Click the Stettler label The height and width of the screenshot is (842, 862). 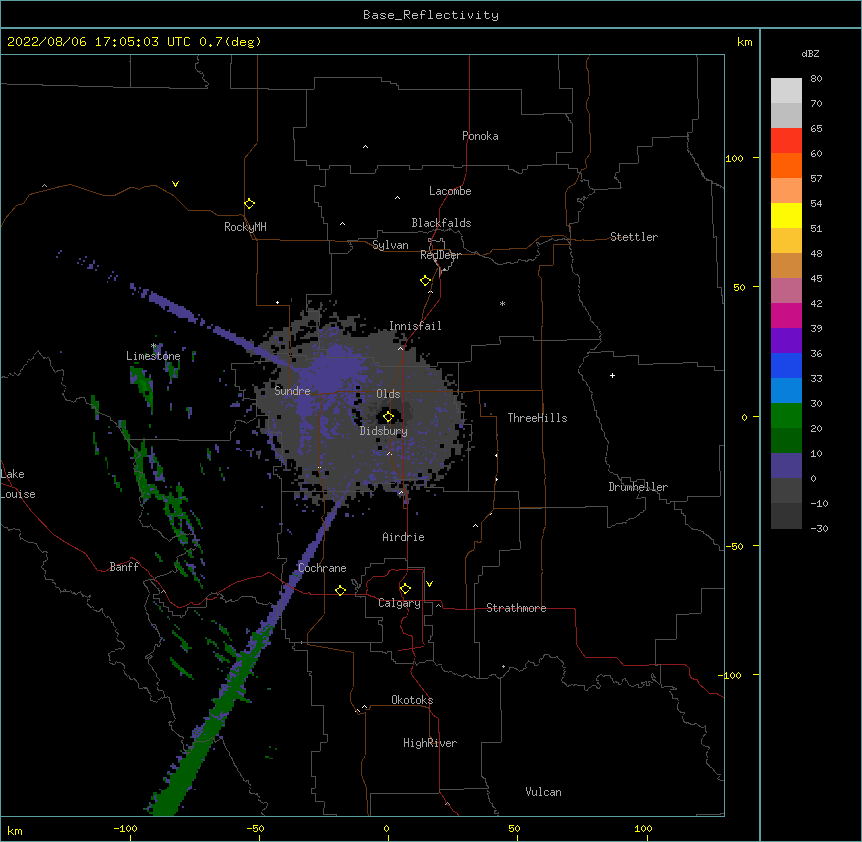pyautogui.click(x=634, y=237)
